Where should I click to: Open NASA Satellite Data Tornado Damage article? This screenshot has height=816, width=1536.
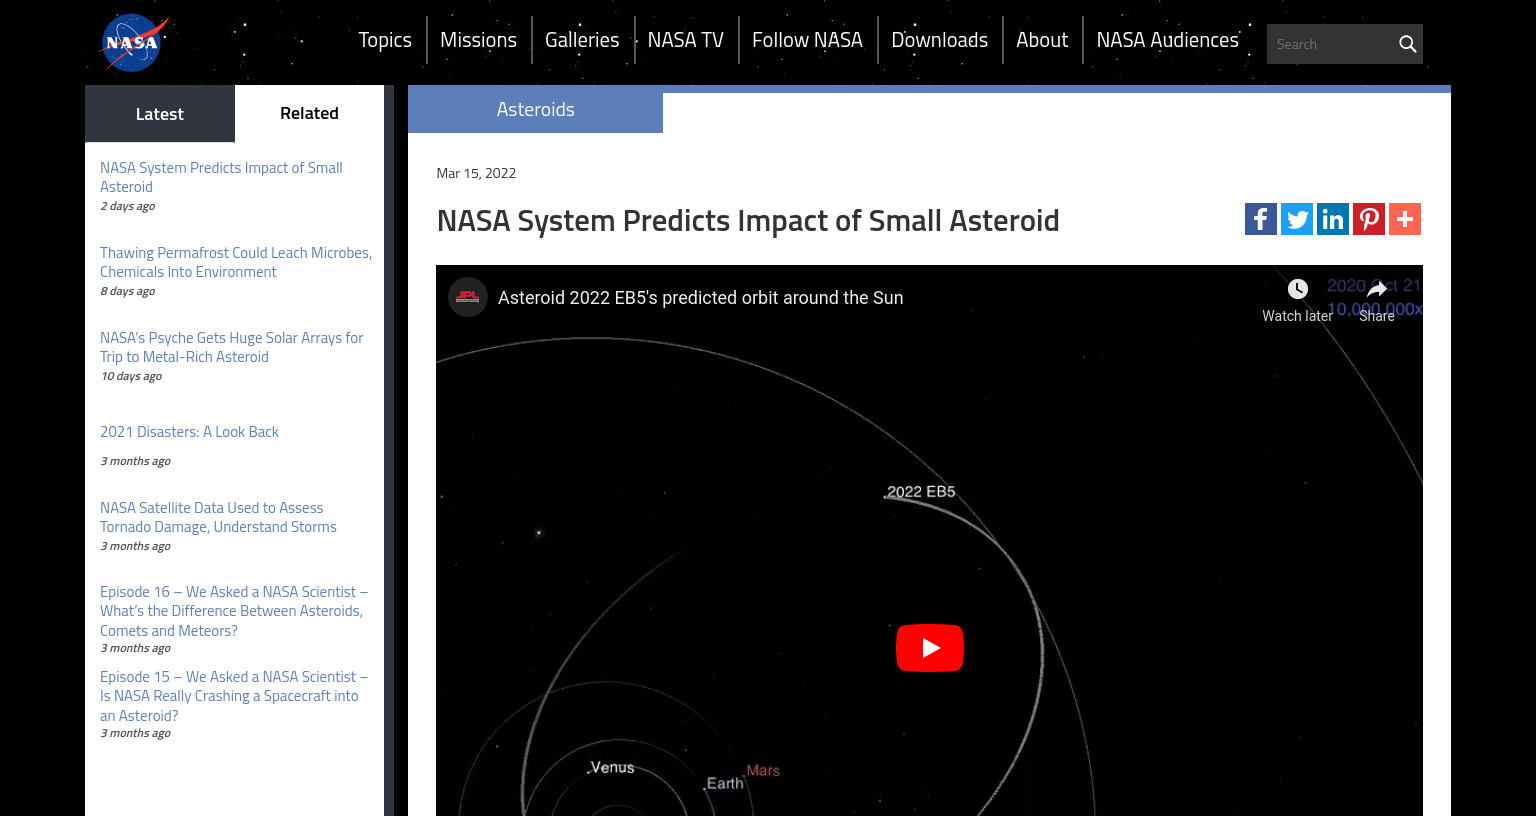(x=218, y=517)
